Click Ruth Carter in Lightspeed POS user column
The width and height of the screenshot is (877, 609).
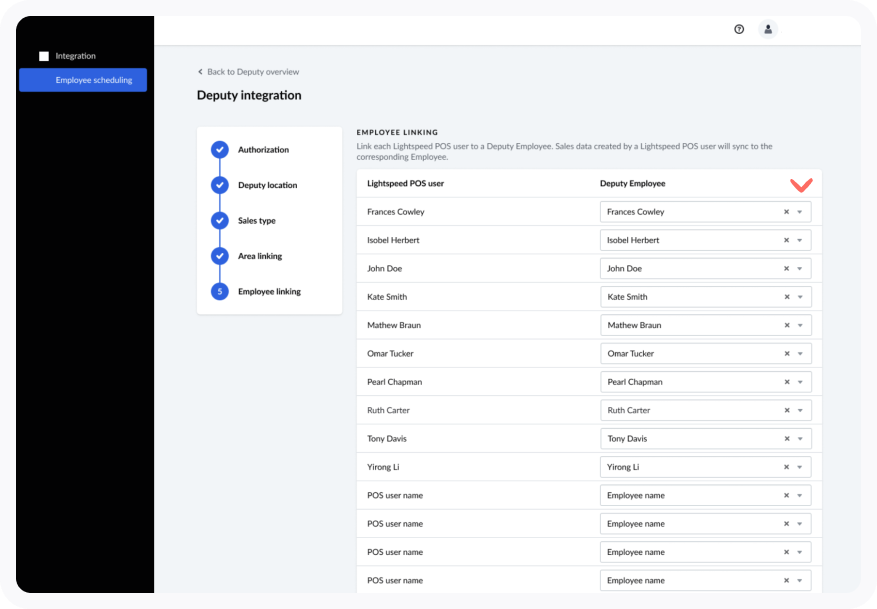[388, 410]
